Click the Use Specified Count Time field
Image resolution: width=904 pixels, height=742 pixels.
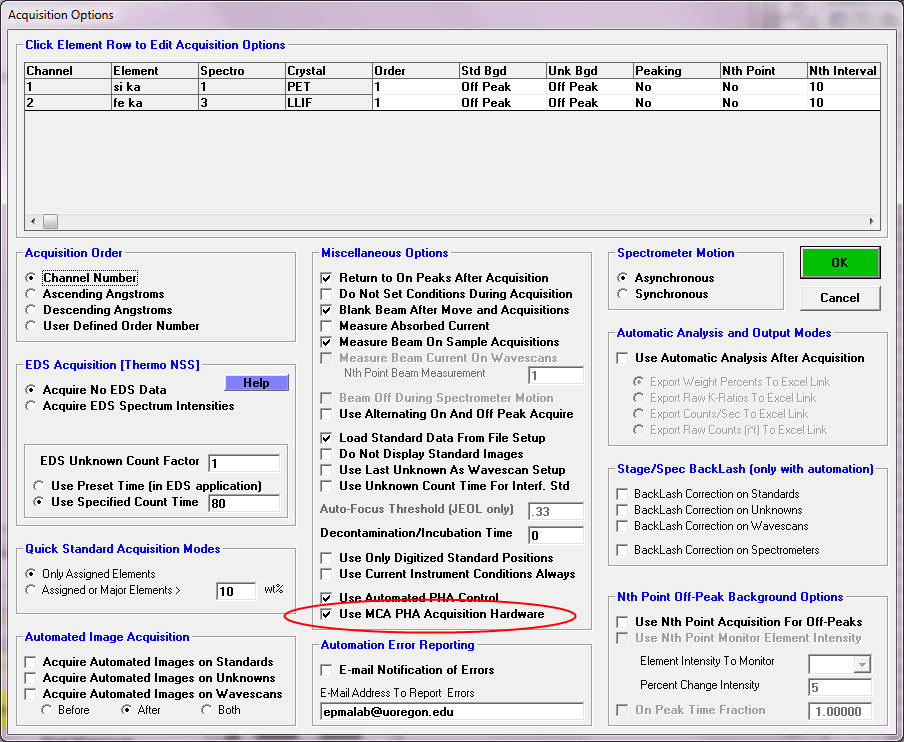coord(243,503)
